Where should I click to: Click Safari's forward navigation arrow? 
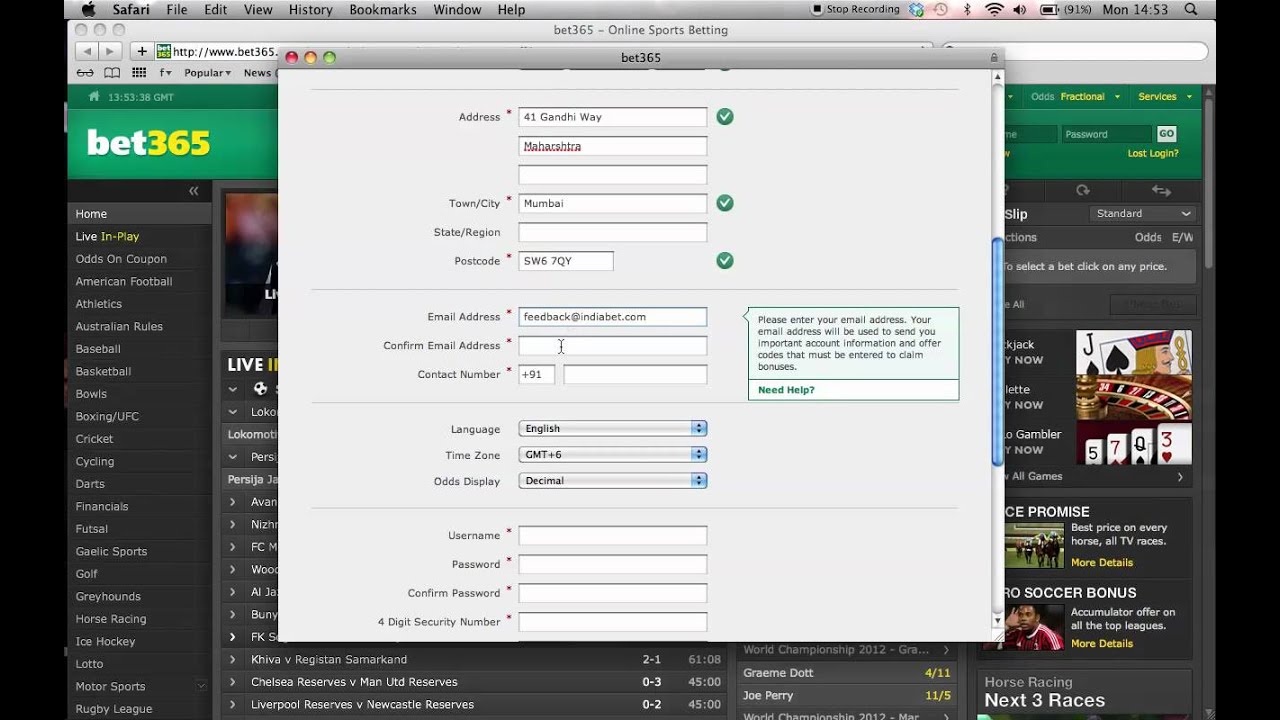pyautogui.click(x=110, y=51)
